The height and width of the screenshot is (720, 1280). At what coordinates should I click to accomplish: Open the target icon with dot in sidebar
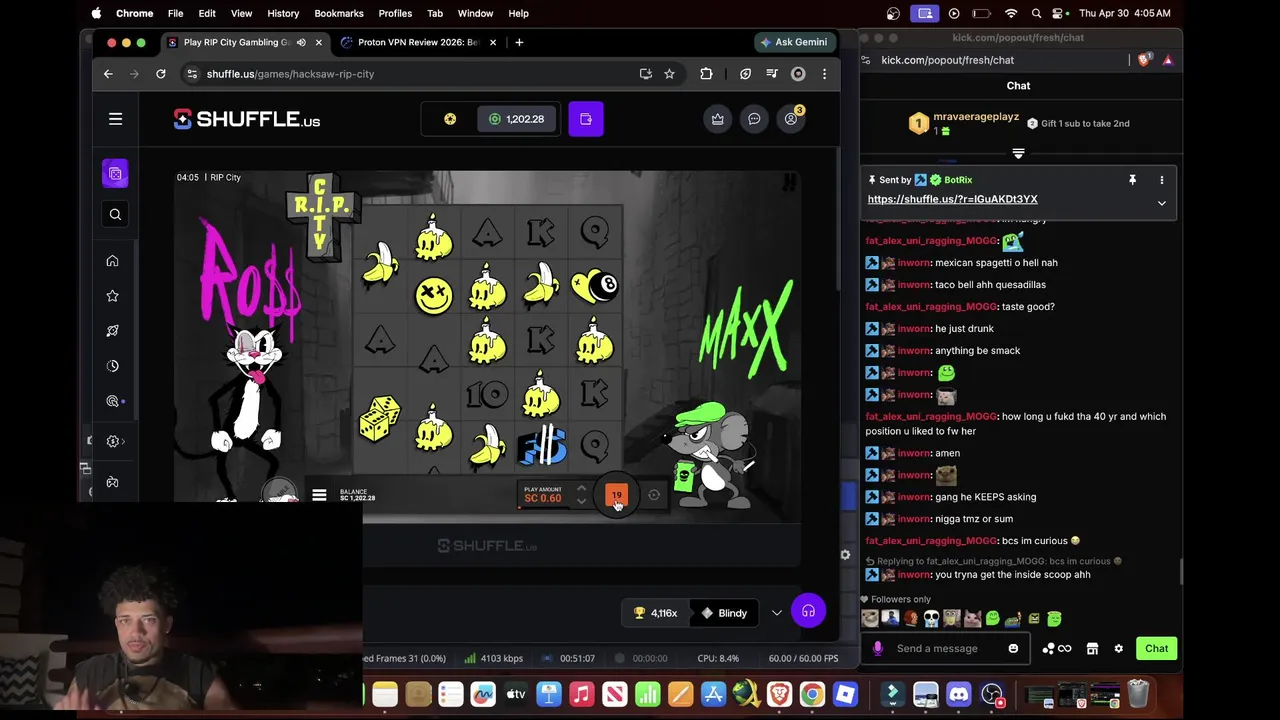pos(112,401)
